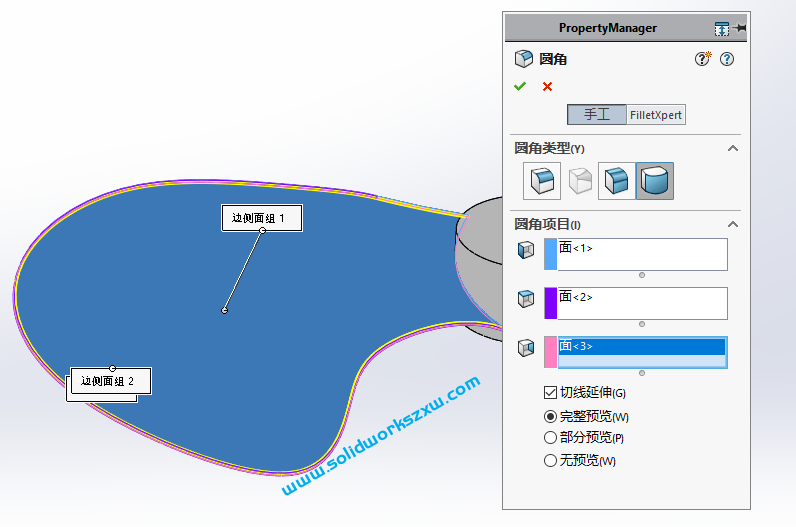This screenshot has width=796, height=527.
Task: Click the purple color swatch of 面<2>
Action: 550,303
